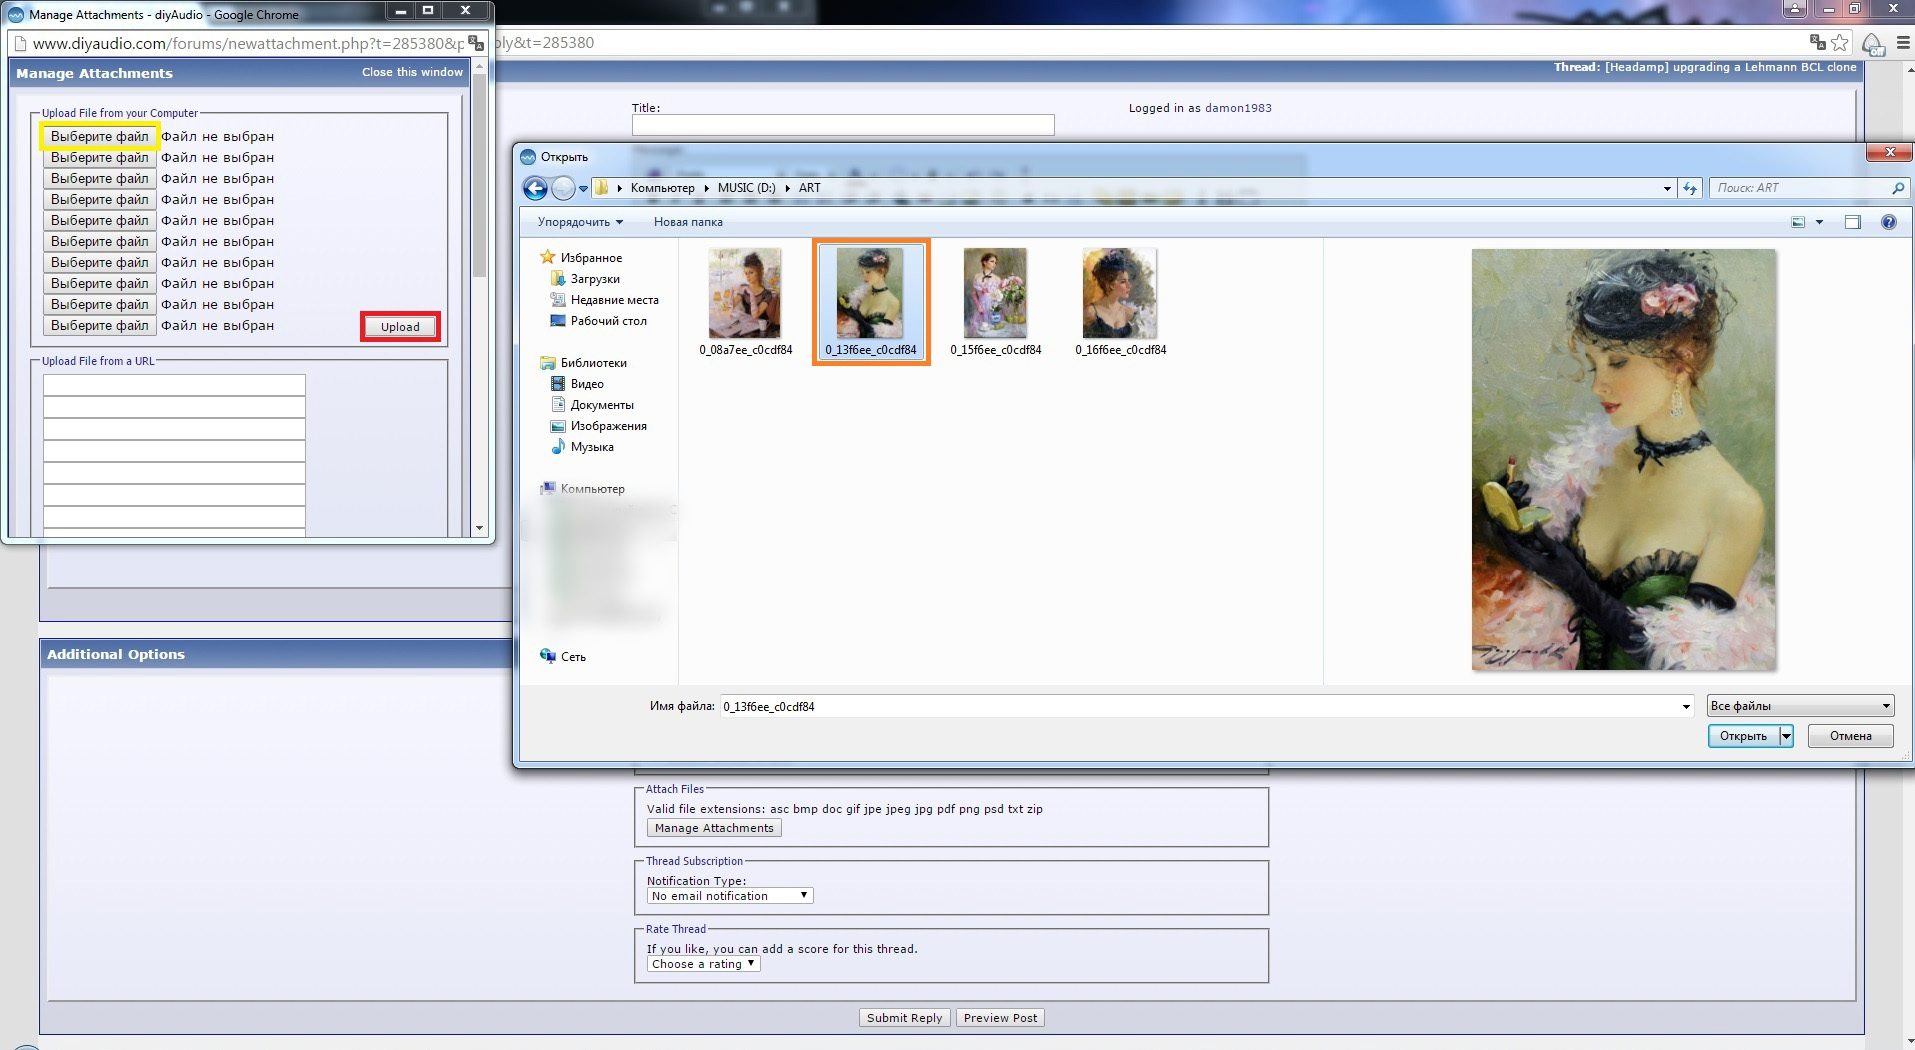Screen dimensions: 1915x1050
Task: Open dialog help question mark icon
Action: 1889,222
